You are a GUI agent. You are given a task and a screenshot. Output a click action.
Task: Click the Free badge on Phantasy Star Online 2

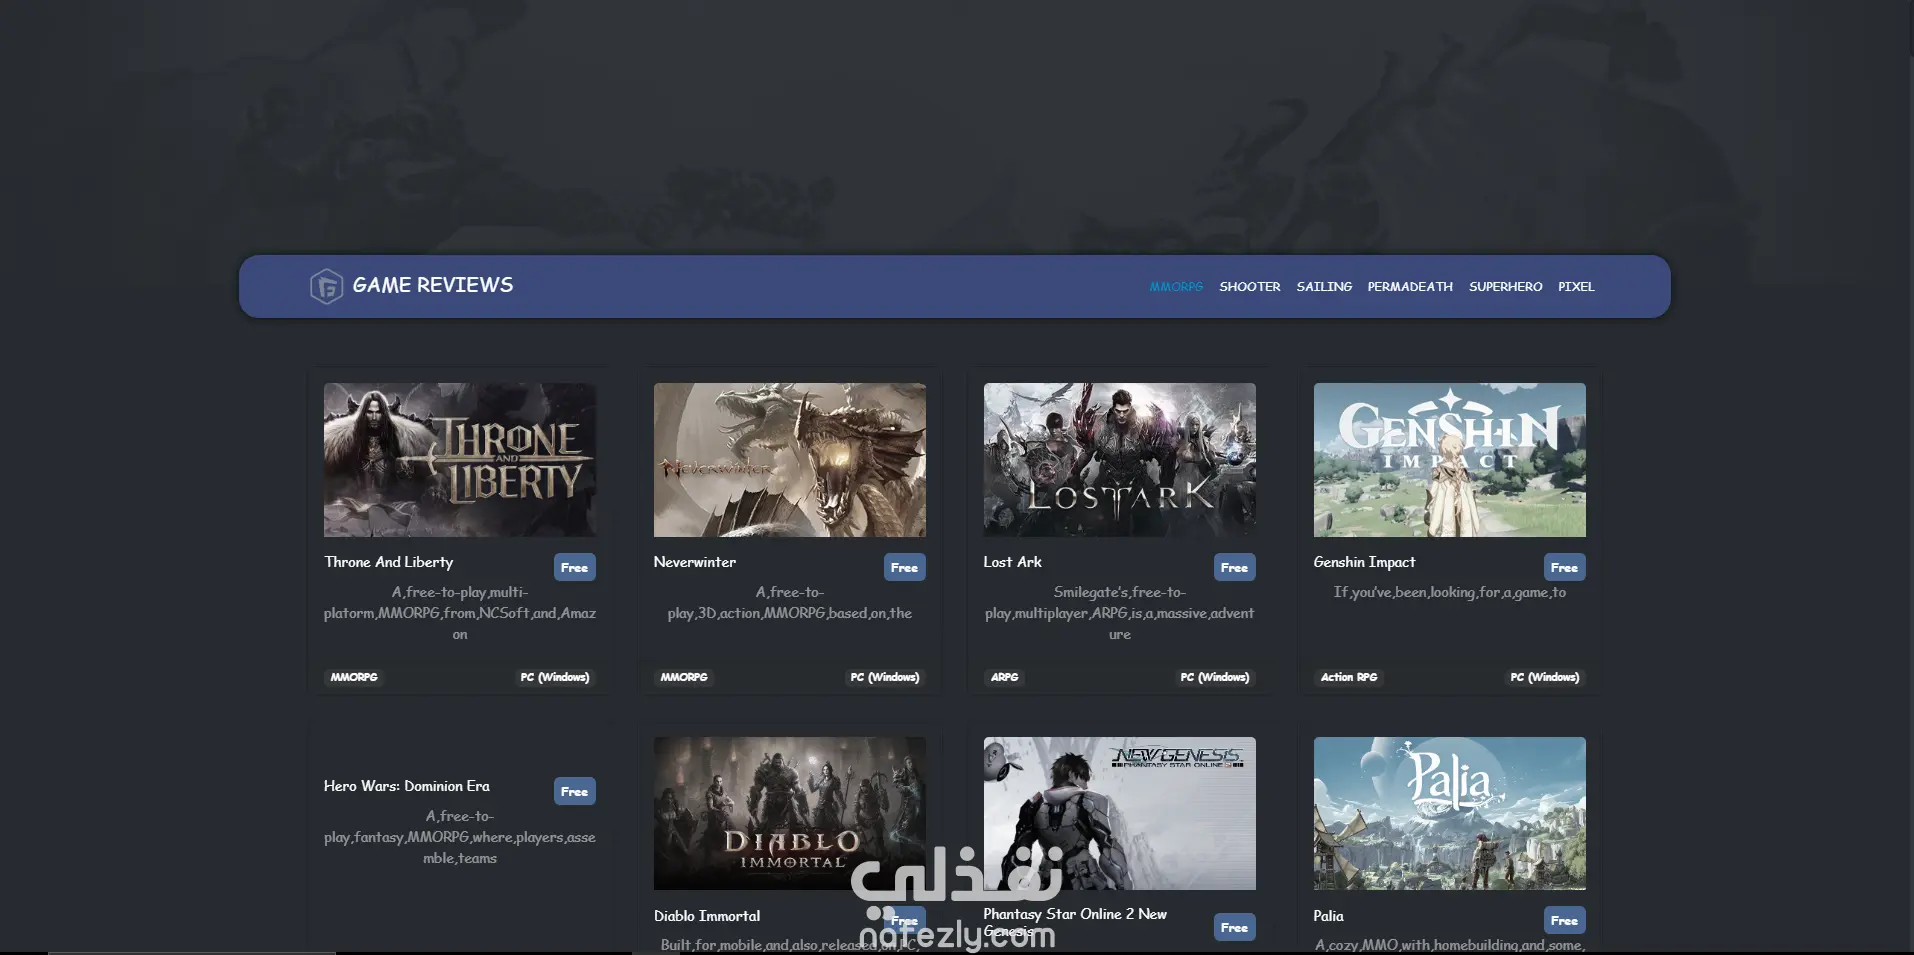1235,927
